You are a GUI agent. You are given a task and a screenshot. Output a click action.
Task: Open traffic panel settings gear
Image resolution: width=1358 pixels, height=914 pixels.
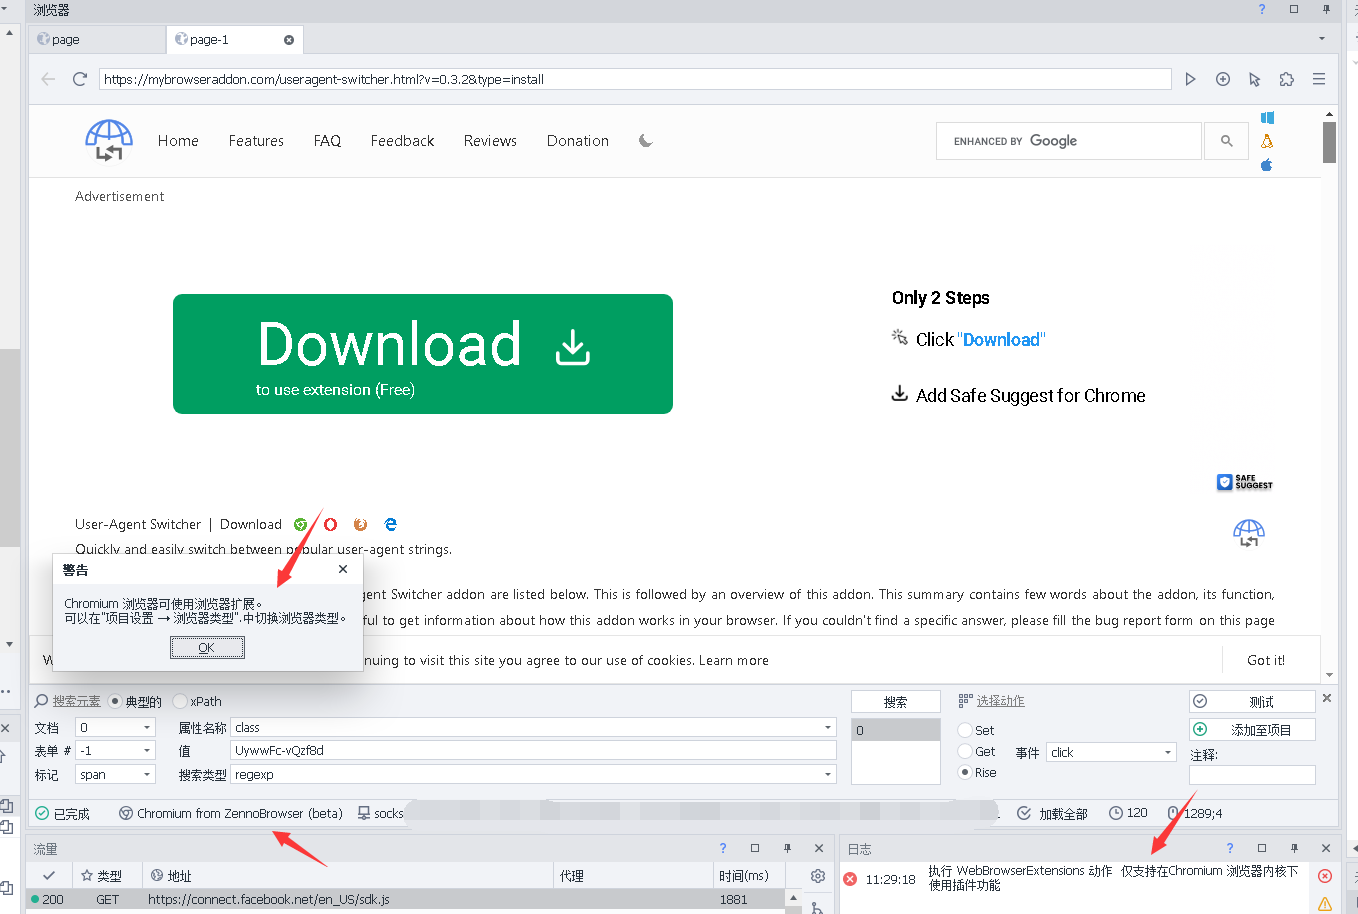[x=818, y=876]
